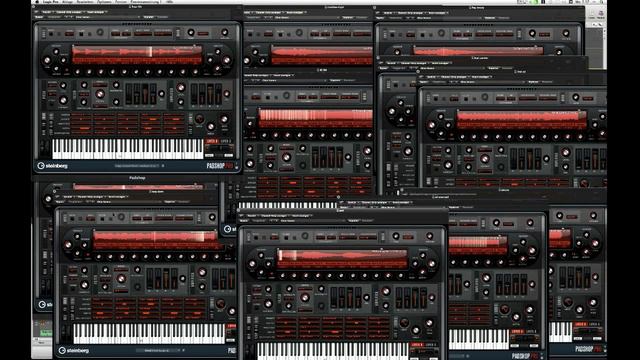Click the Compare button in the top-left plugin window
The width and height of the screenshot is (640, 360).
click(54, 17)
